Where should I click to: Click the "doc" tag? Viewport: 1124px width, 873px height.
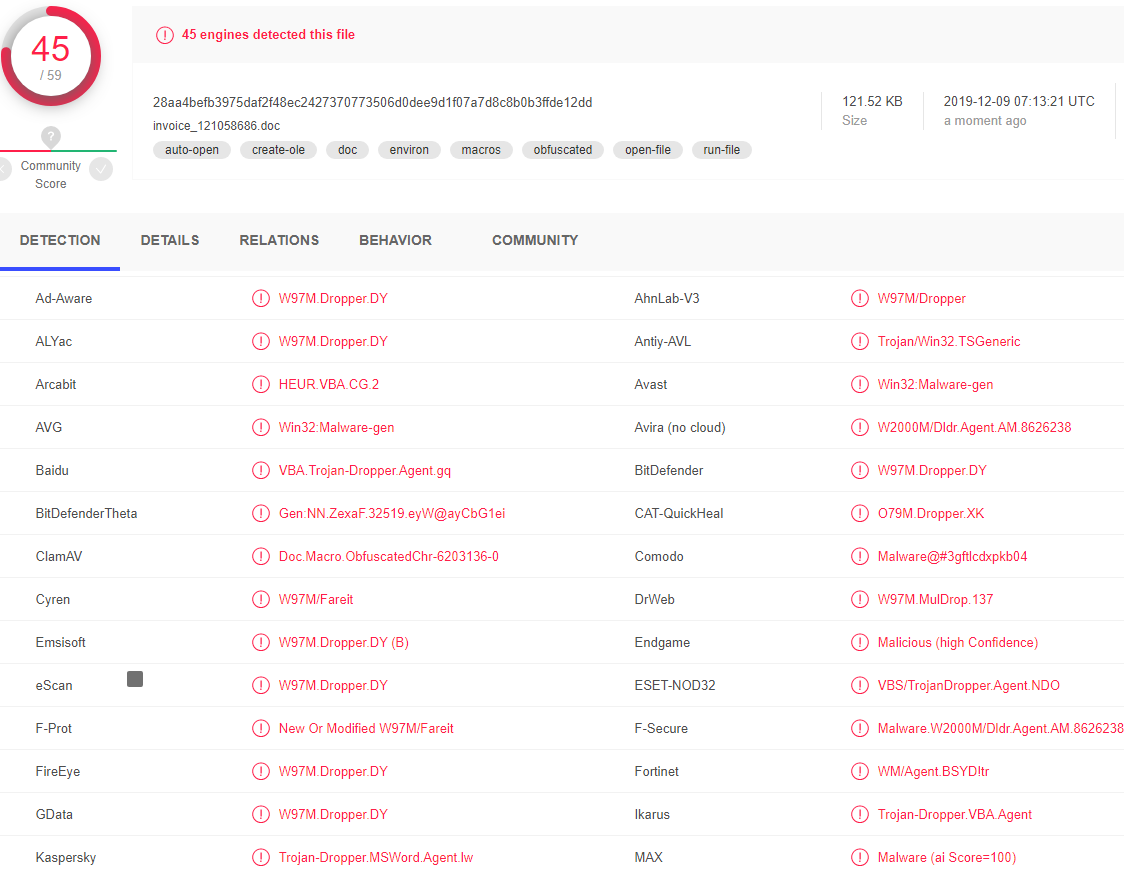[348, 150]
